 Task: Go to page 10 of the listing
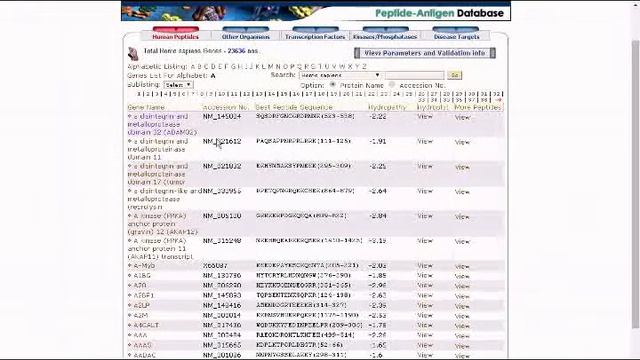click(x=222, y=94)
